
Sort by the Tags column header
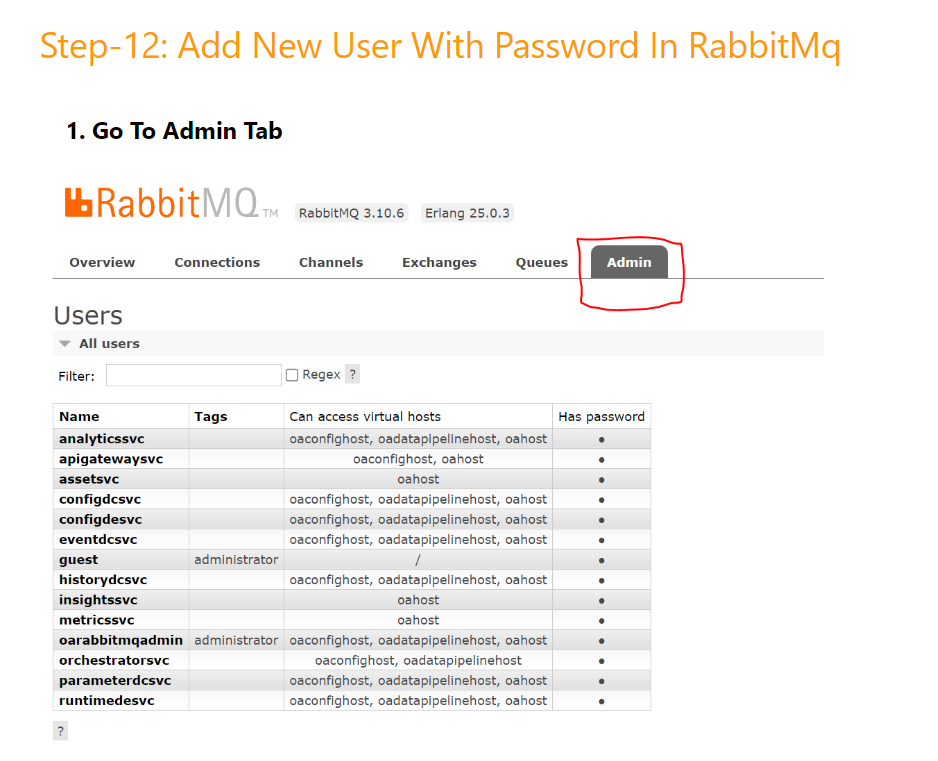coord(211,417)
